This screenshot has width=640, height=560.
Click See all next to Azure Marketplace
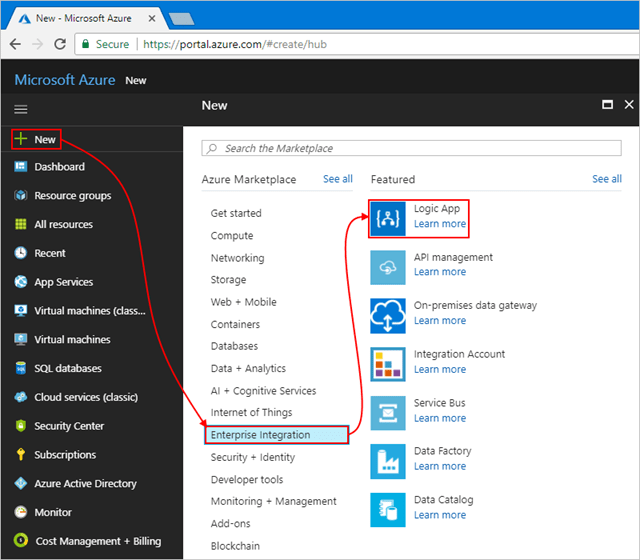(338, 179)
